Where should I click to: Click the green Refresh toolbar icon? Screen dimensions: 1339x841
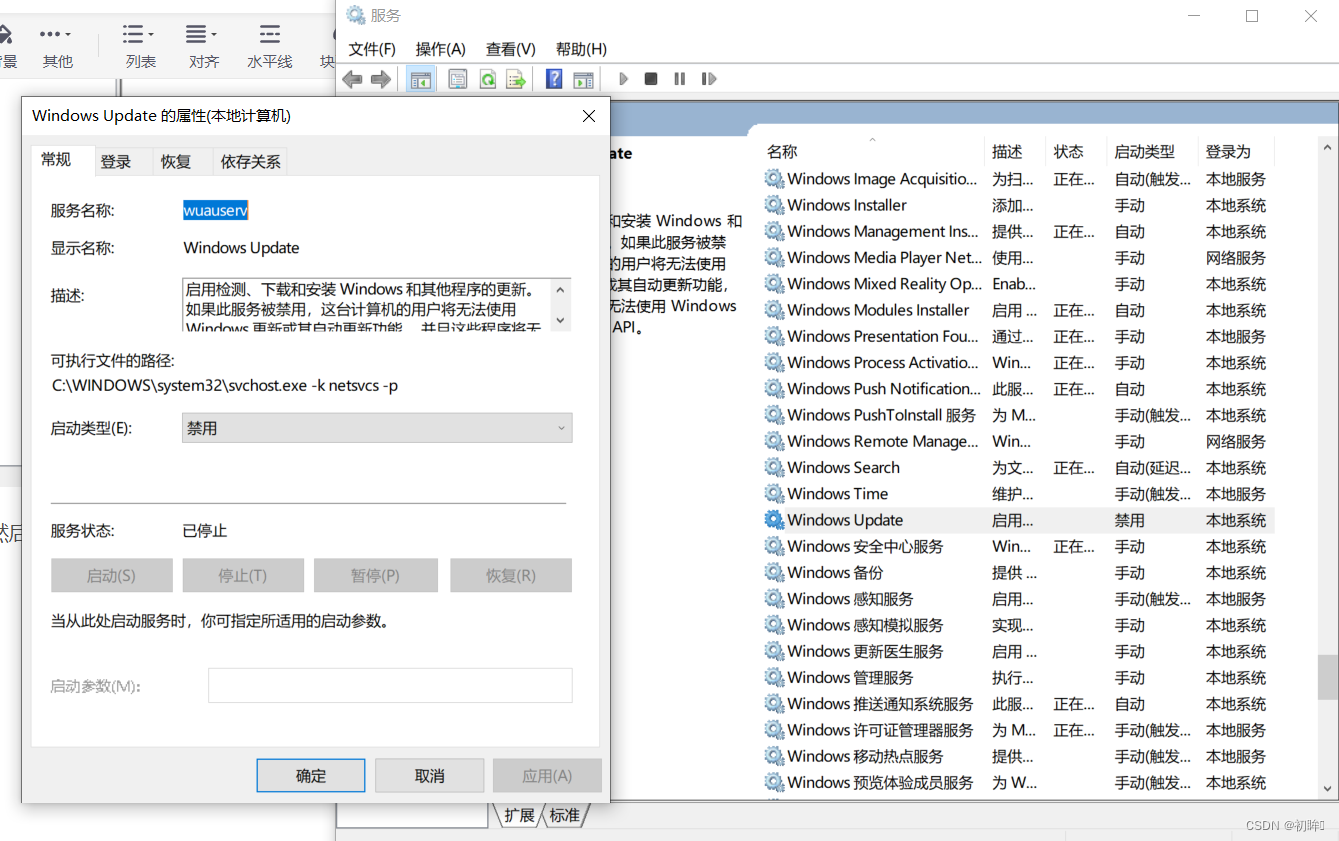[x=487, y=79]
